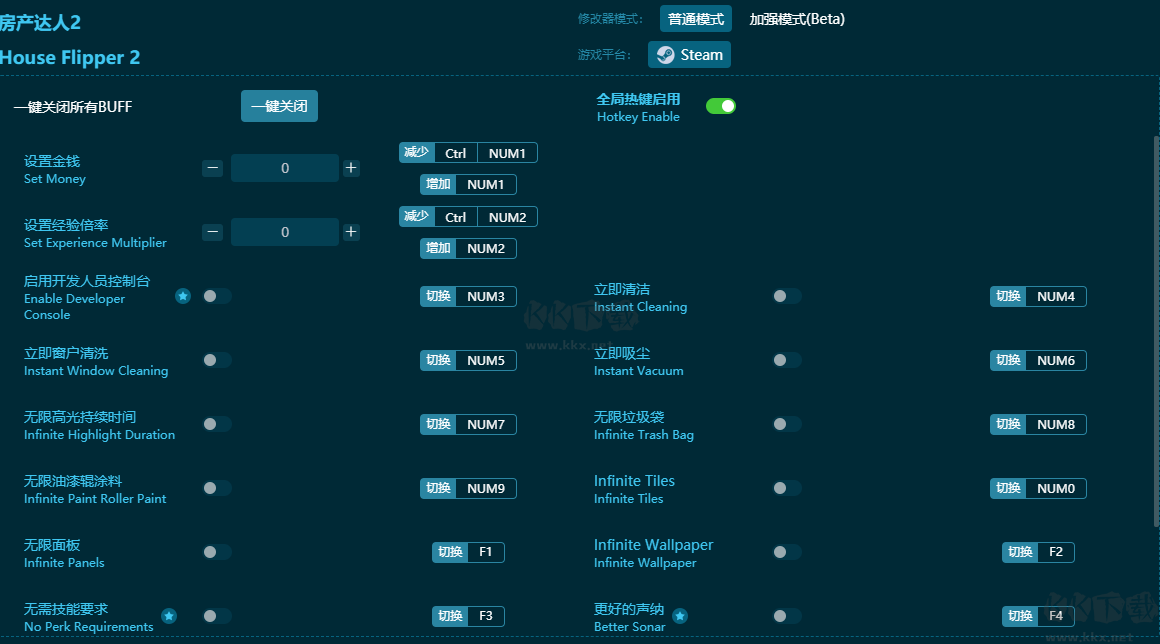Click Hotkey Enable label text

(638, 117)
